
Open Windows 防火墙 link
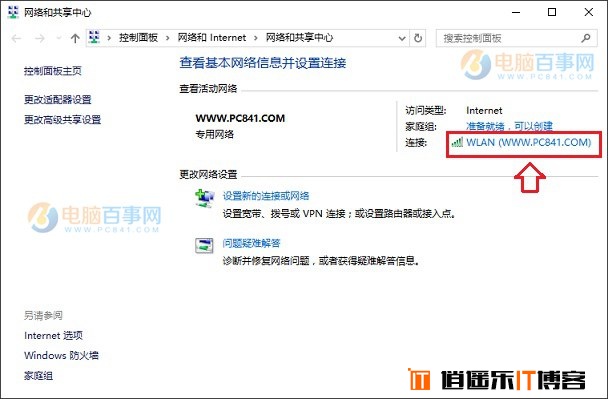tap(61, 355)
